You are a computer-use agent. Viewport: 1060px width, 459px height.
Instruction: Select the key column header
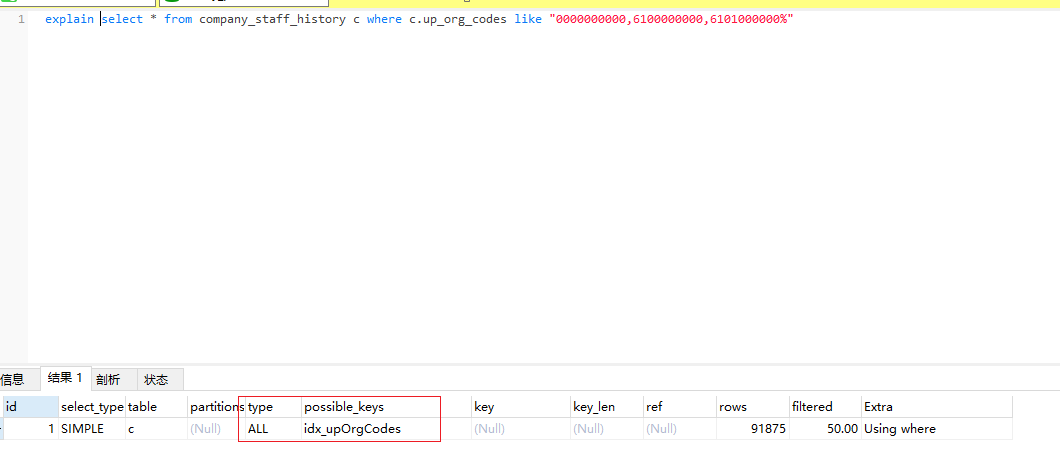(521, 407)
